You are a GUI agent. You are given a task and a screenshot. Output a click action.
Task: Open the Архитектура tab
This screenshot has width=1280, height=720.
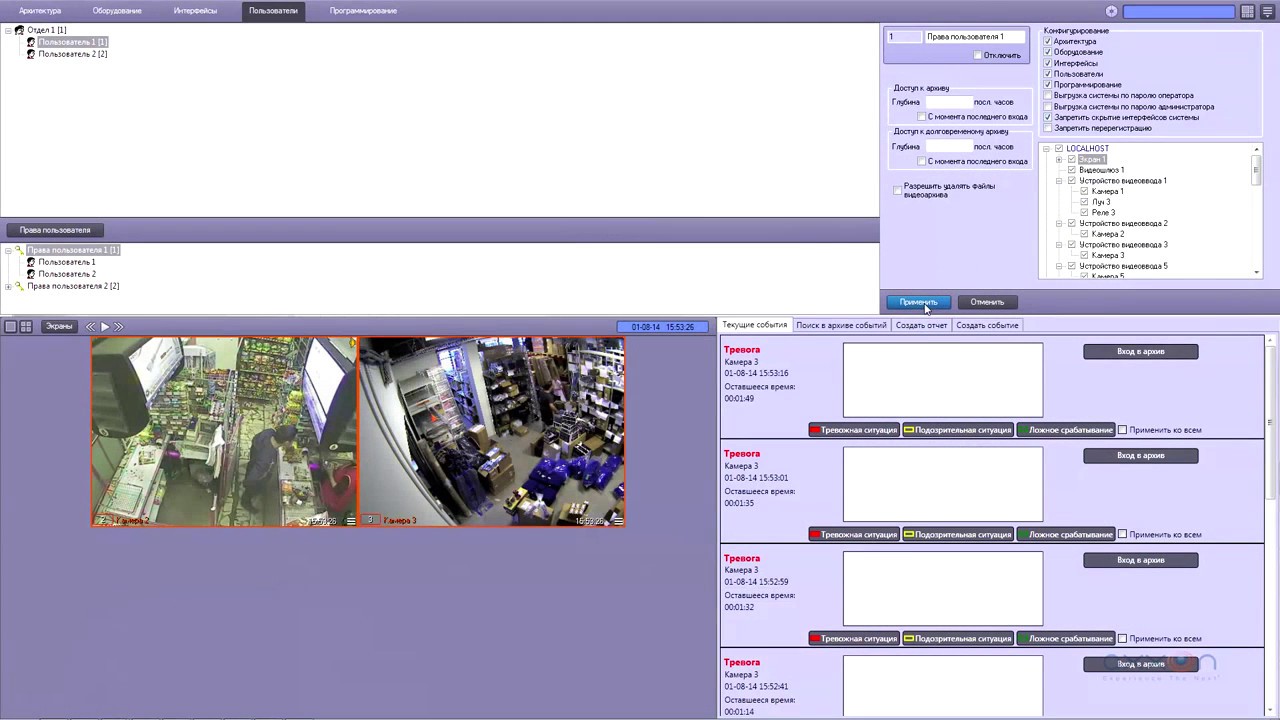pos(40,11)
